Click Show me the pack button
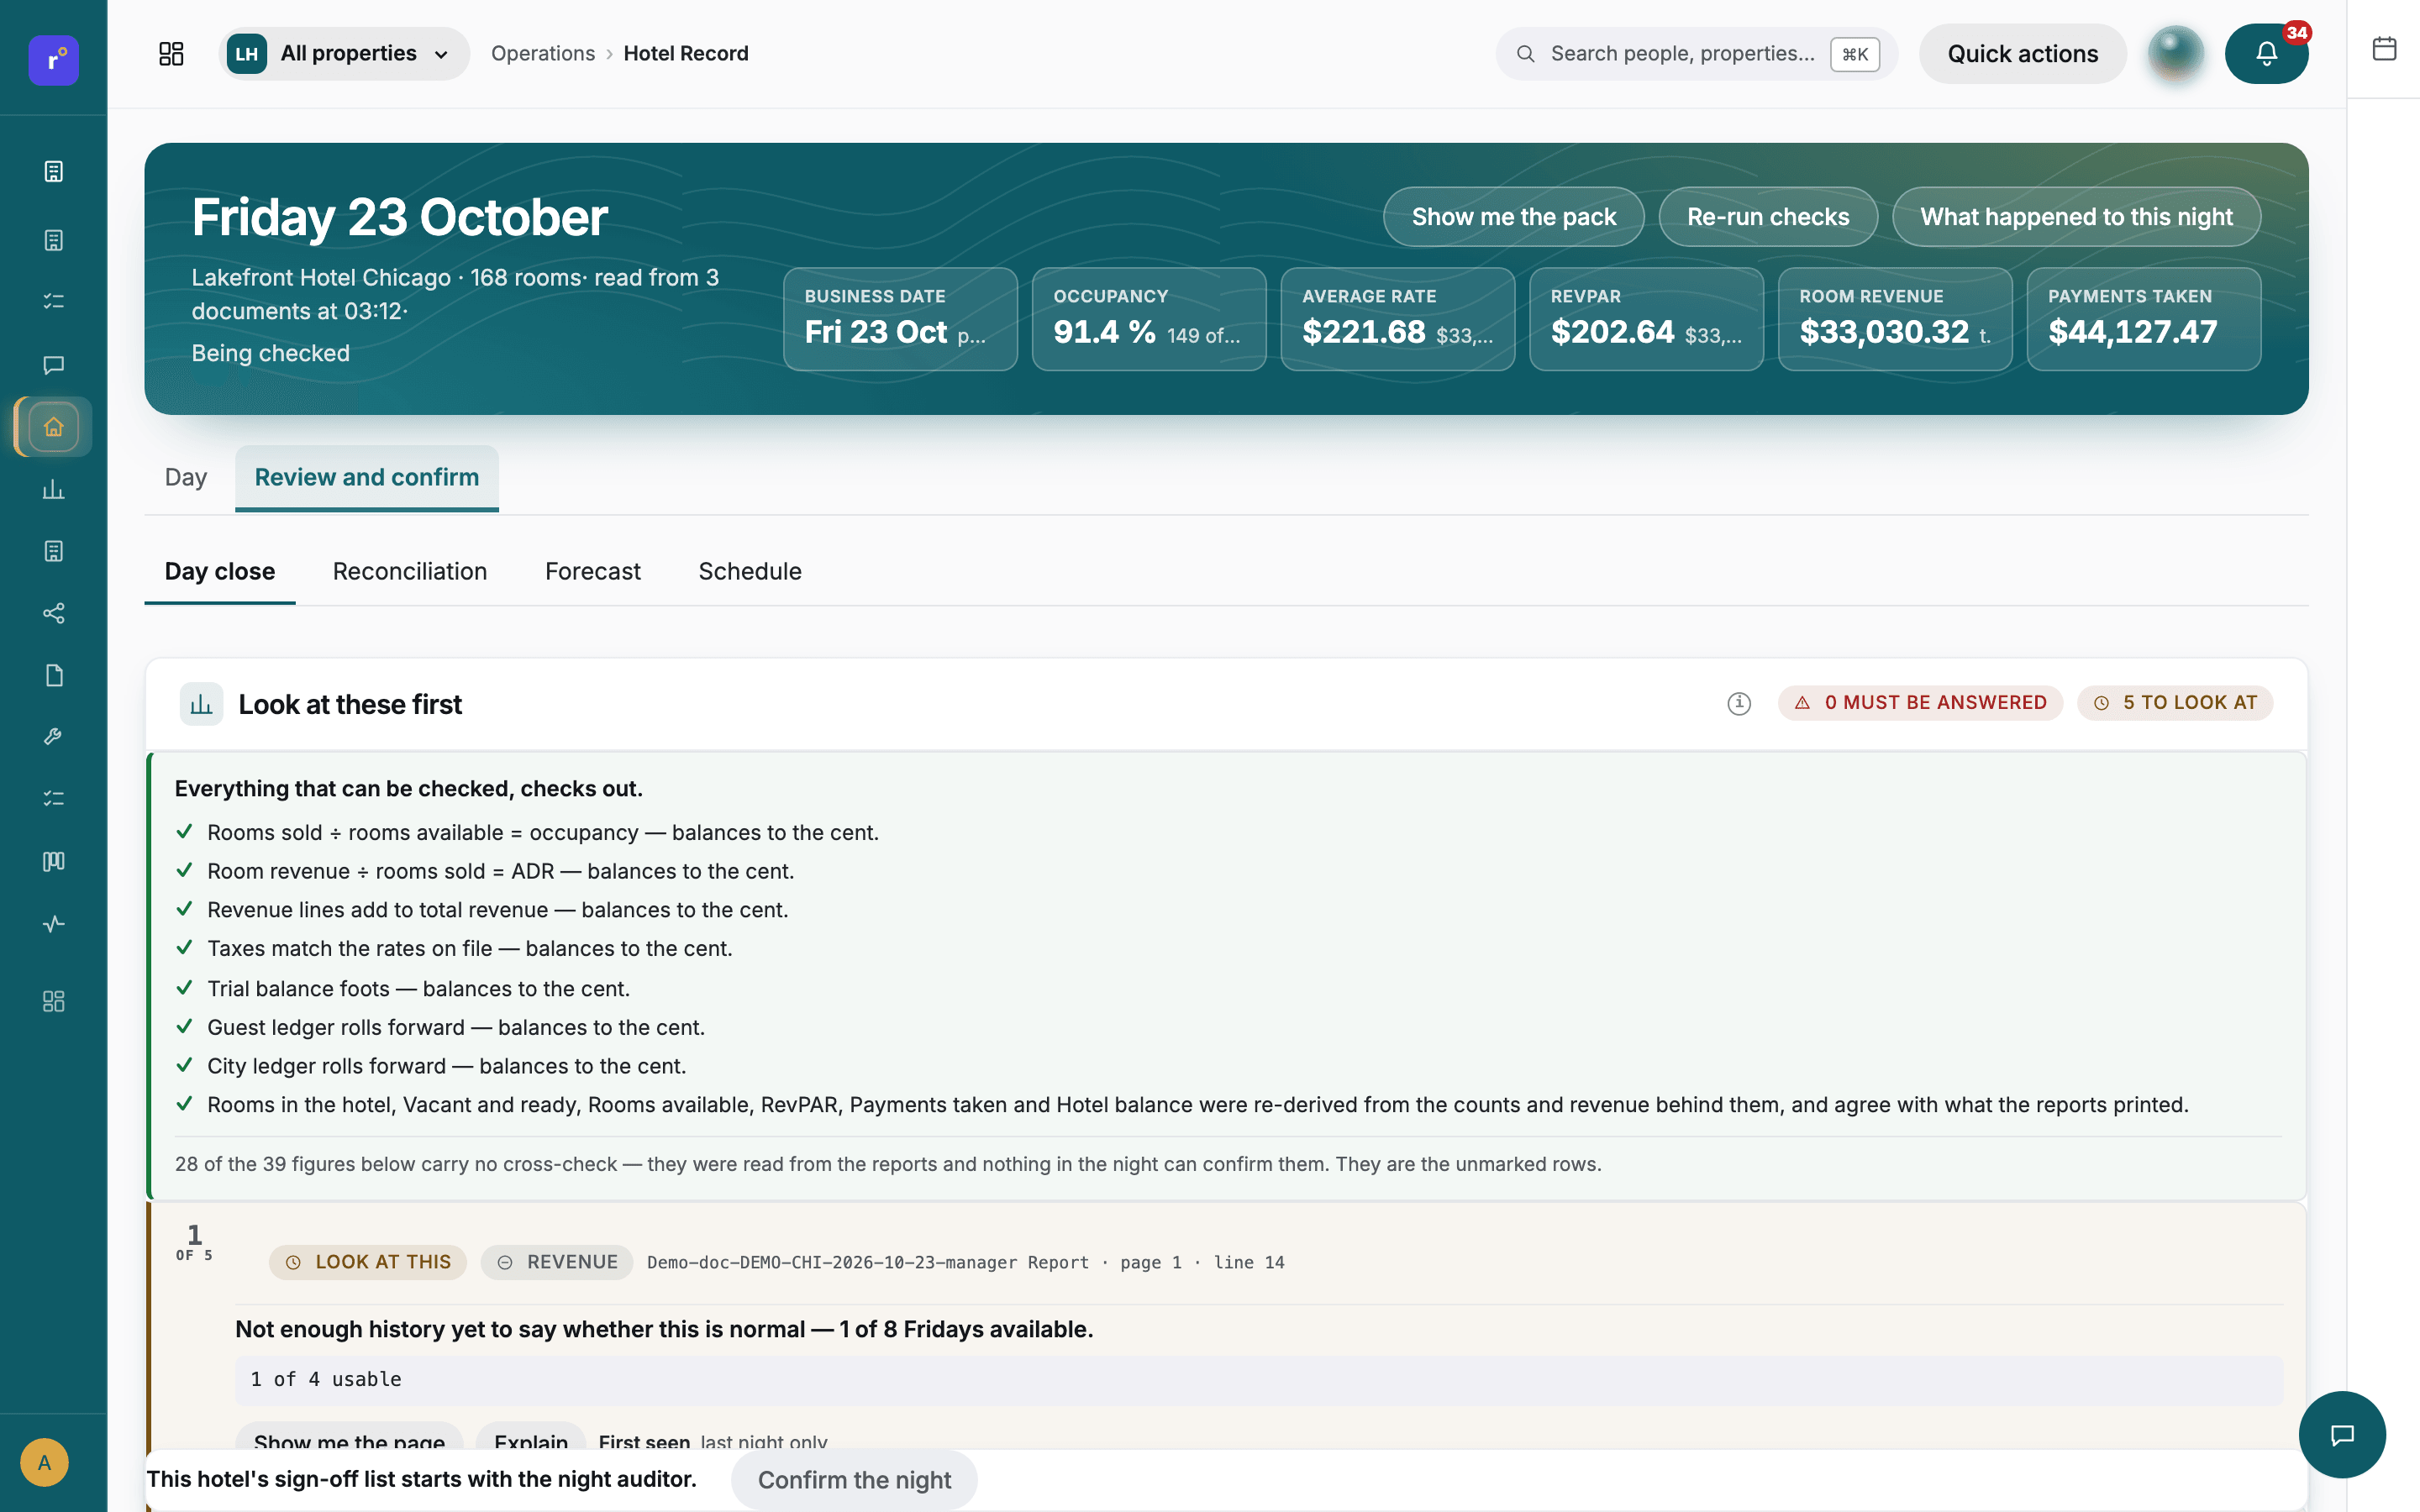This screenshot has height=1512, width=2420. 1514,217
